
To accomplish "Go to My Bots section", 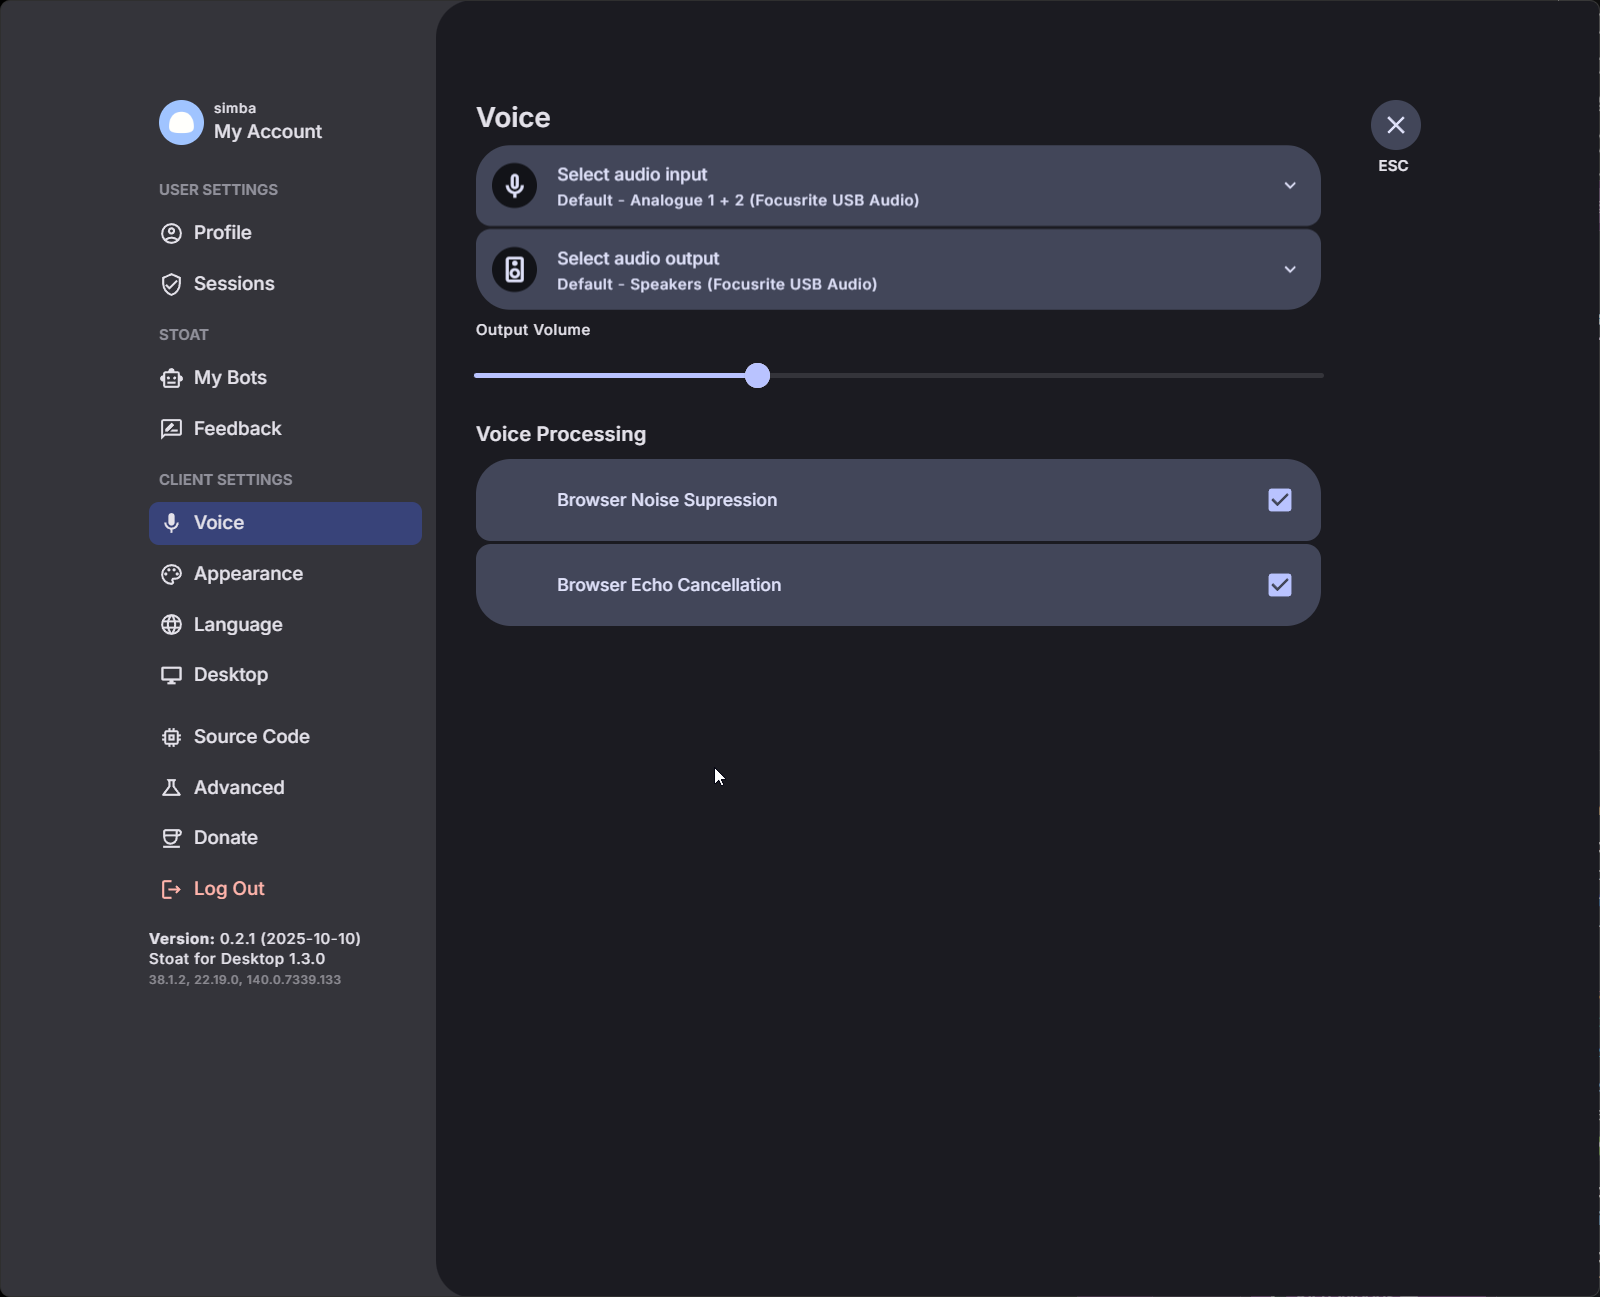I will click(x=285, y=378).
